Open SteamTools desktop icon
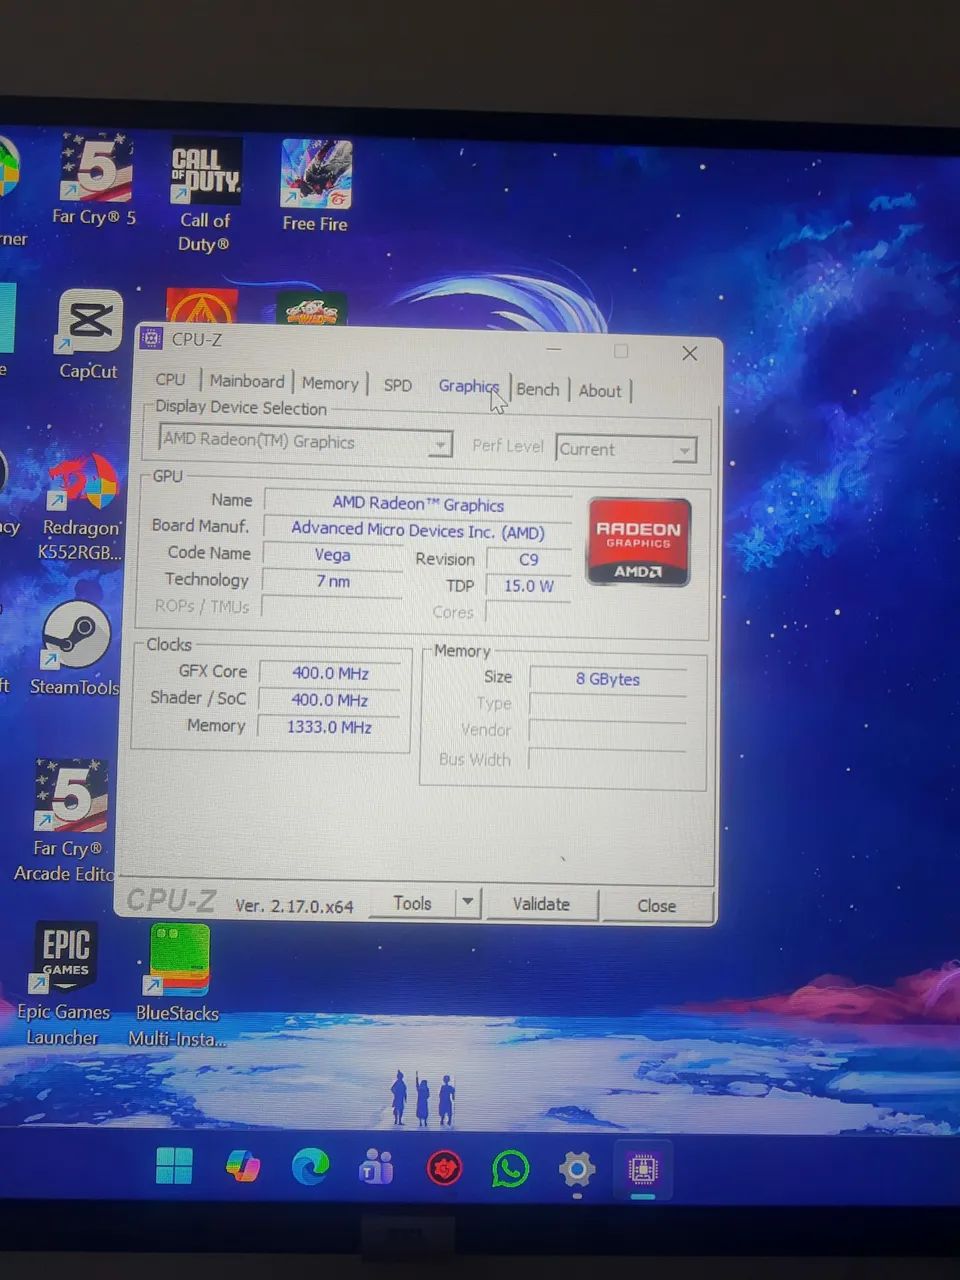960x1280 pixels. coord(75,637)
